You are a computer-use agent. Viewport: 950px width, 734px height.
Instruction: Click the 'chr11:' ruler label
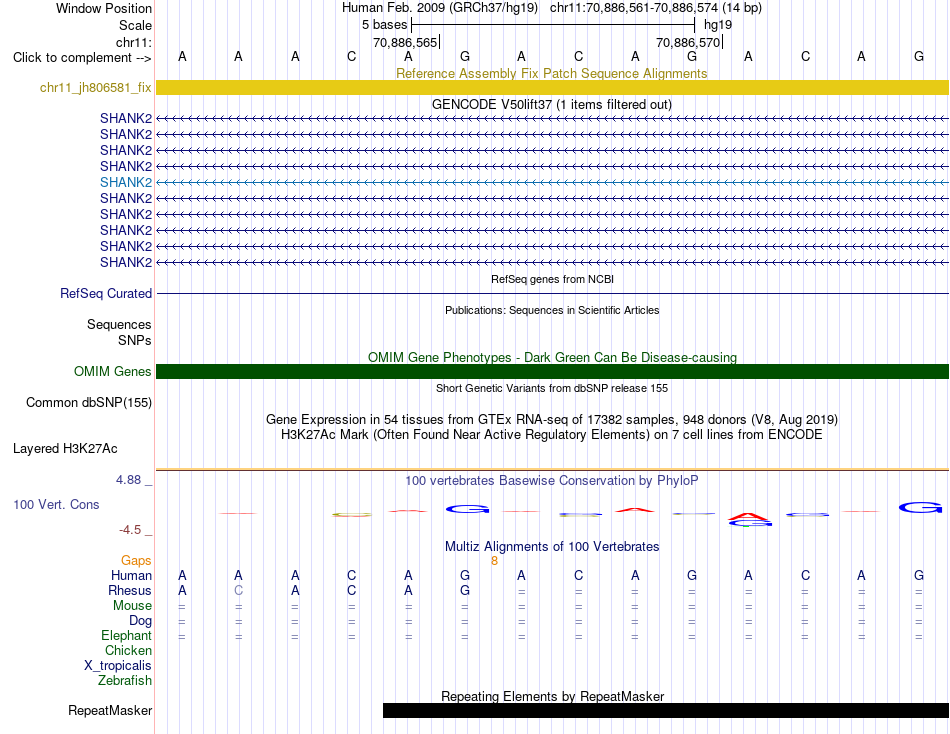point(133,42)
